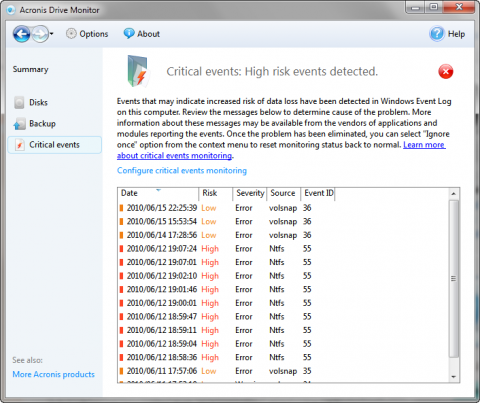Select Critical events in the sidebar
The image size is (480, 403).
click(54, 145)
